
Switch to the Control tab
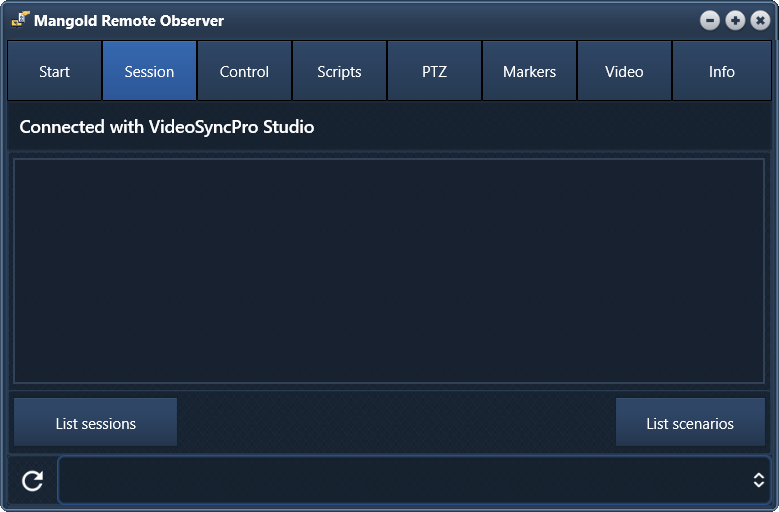tap(244, 71)
